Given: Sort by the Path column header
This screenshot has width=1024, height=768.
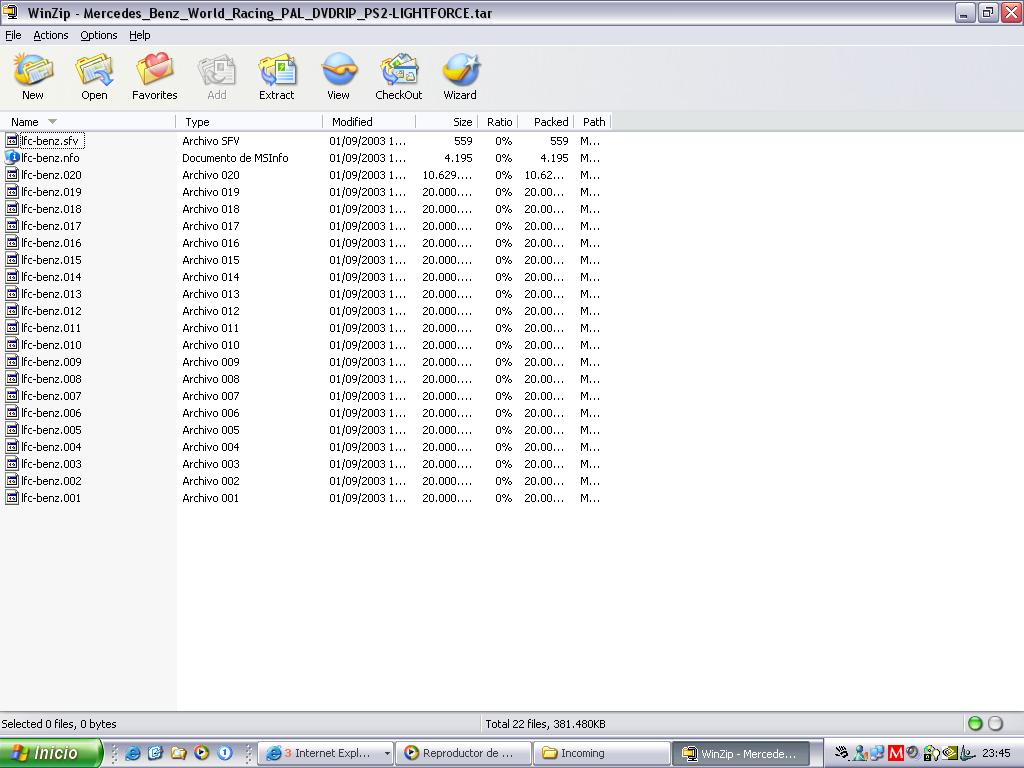Looking at the screenshot, I should (x=593, y=122).
